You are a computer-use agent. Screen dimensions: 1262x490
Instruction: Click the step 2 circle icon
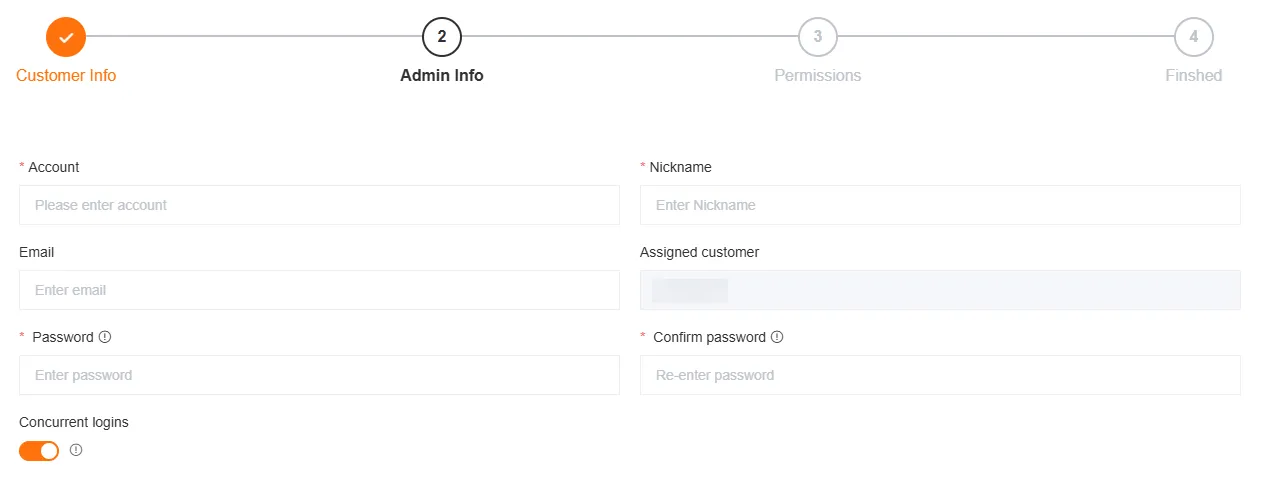[442, 37]
